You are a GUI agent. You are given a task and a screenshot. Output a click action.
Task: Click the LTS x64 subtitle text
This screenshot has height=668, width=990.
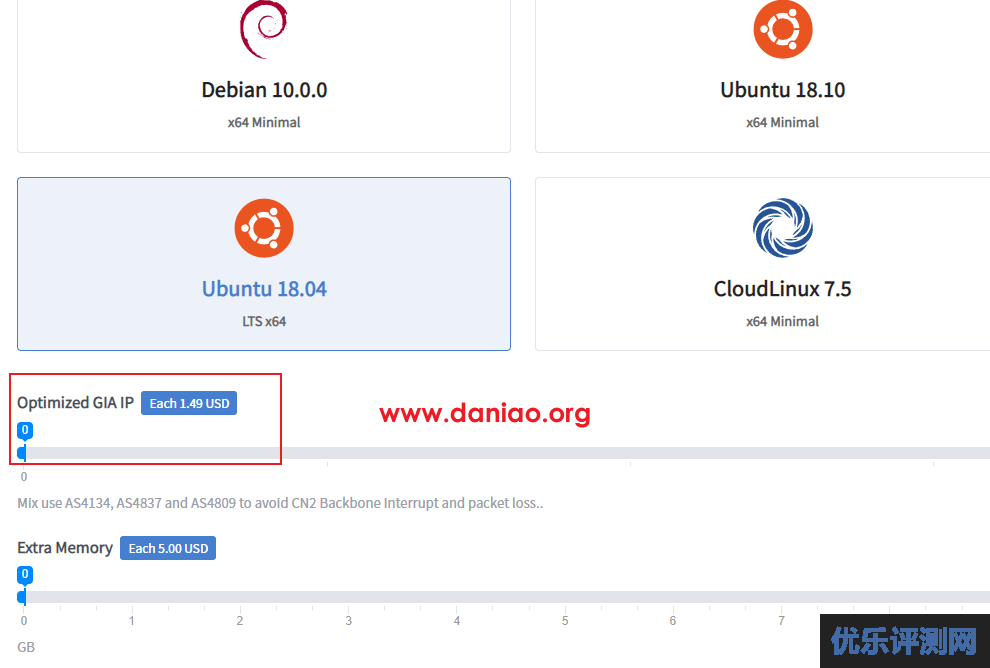pyautogui.click(x=264, y=321)
